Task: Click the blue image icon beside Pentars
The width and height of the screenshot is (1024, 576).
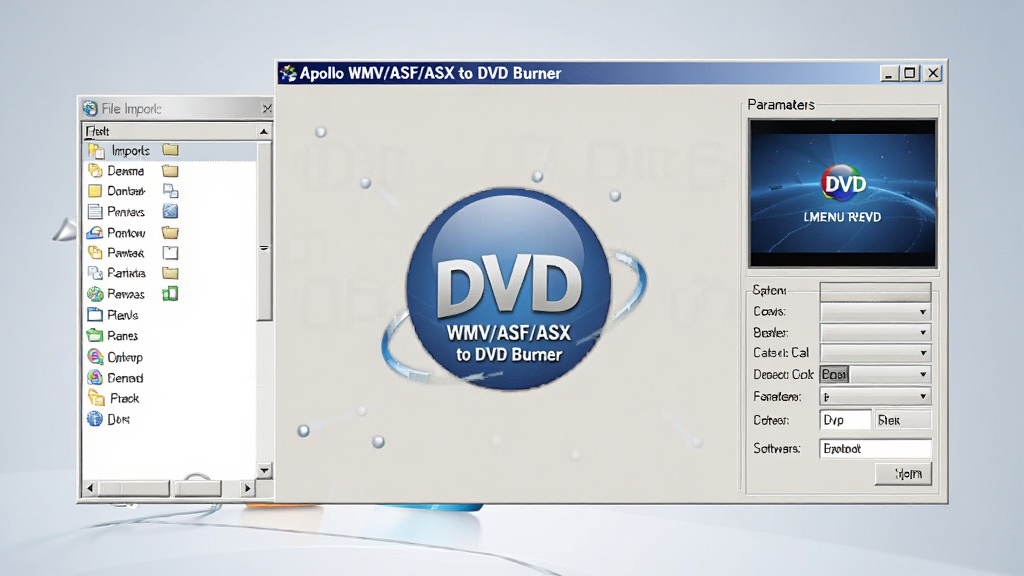Action: 170,212
